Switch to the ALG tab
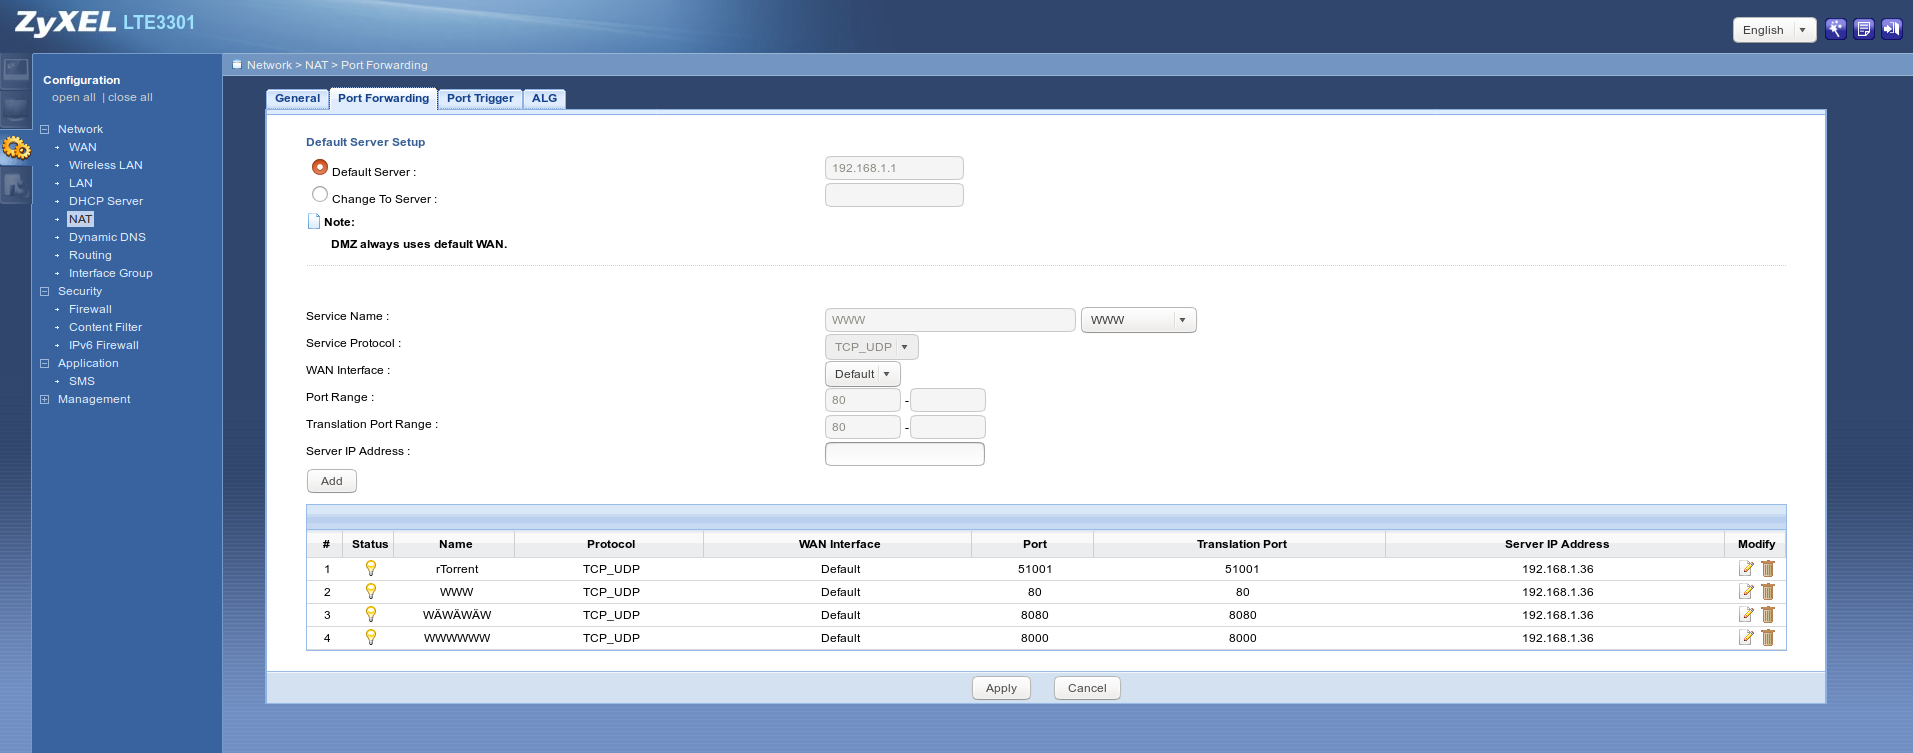Screen dimensions: 1913x753 pyautogui.click(x=544, y=98)
